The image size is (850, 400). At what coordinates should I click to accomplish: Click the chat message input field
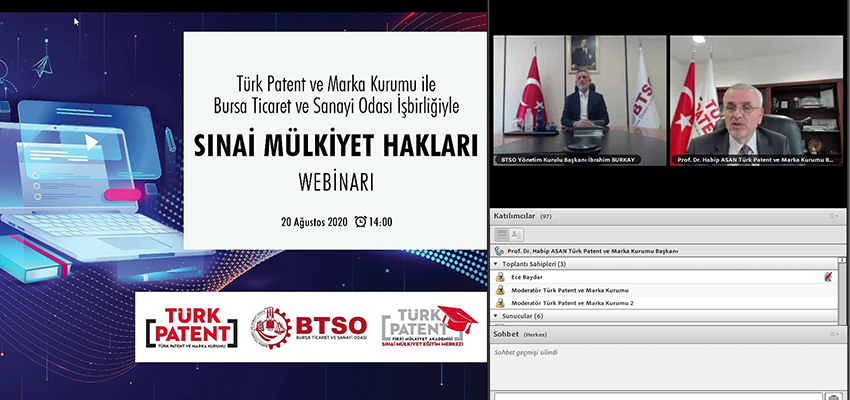(658, 396)
